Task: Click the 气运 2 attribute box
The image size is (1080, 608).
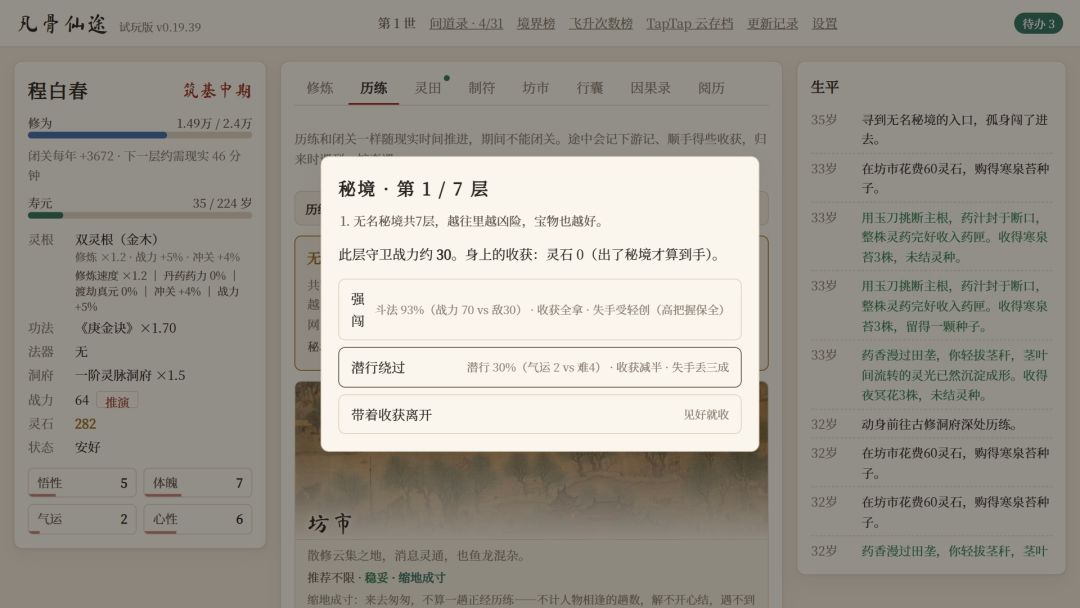Action: (x=82, y=518)
